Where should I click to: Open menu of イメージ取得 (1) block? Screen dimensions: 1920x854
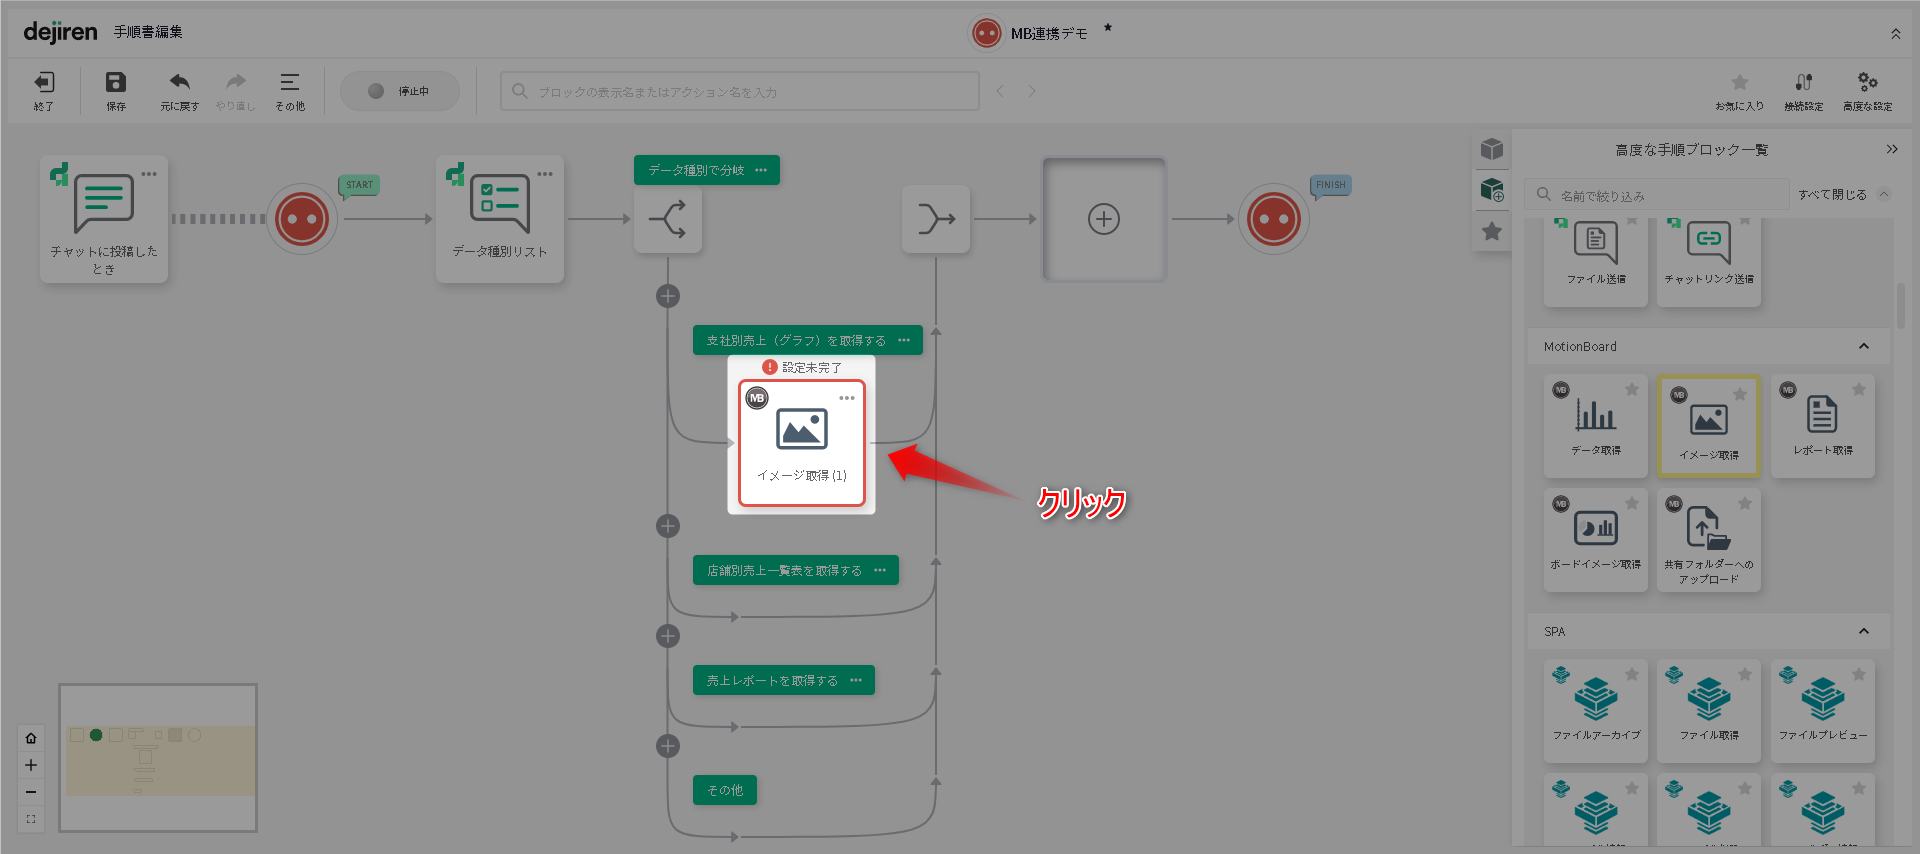click(847, 398)
